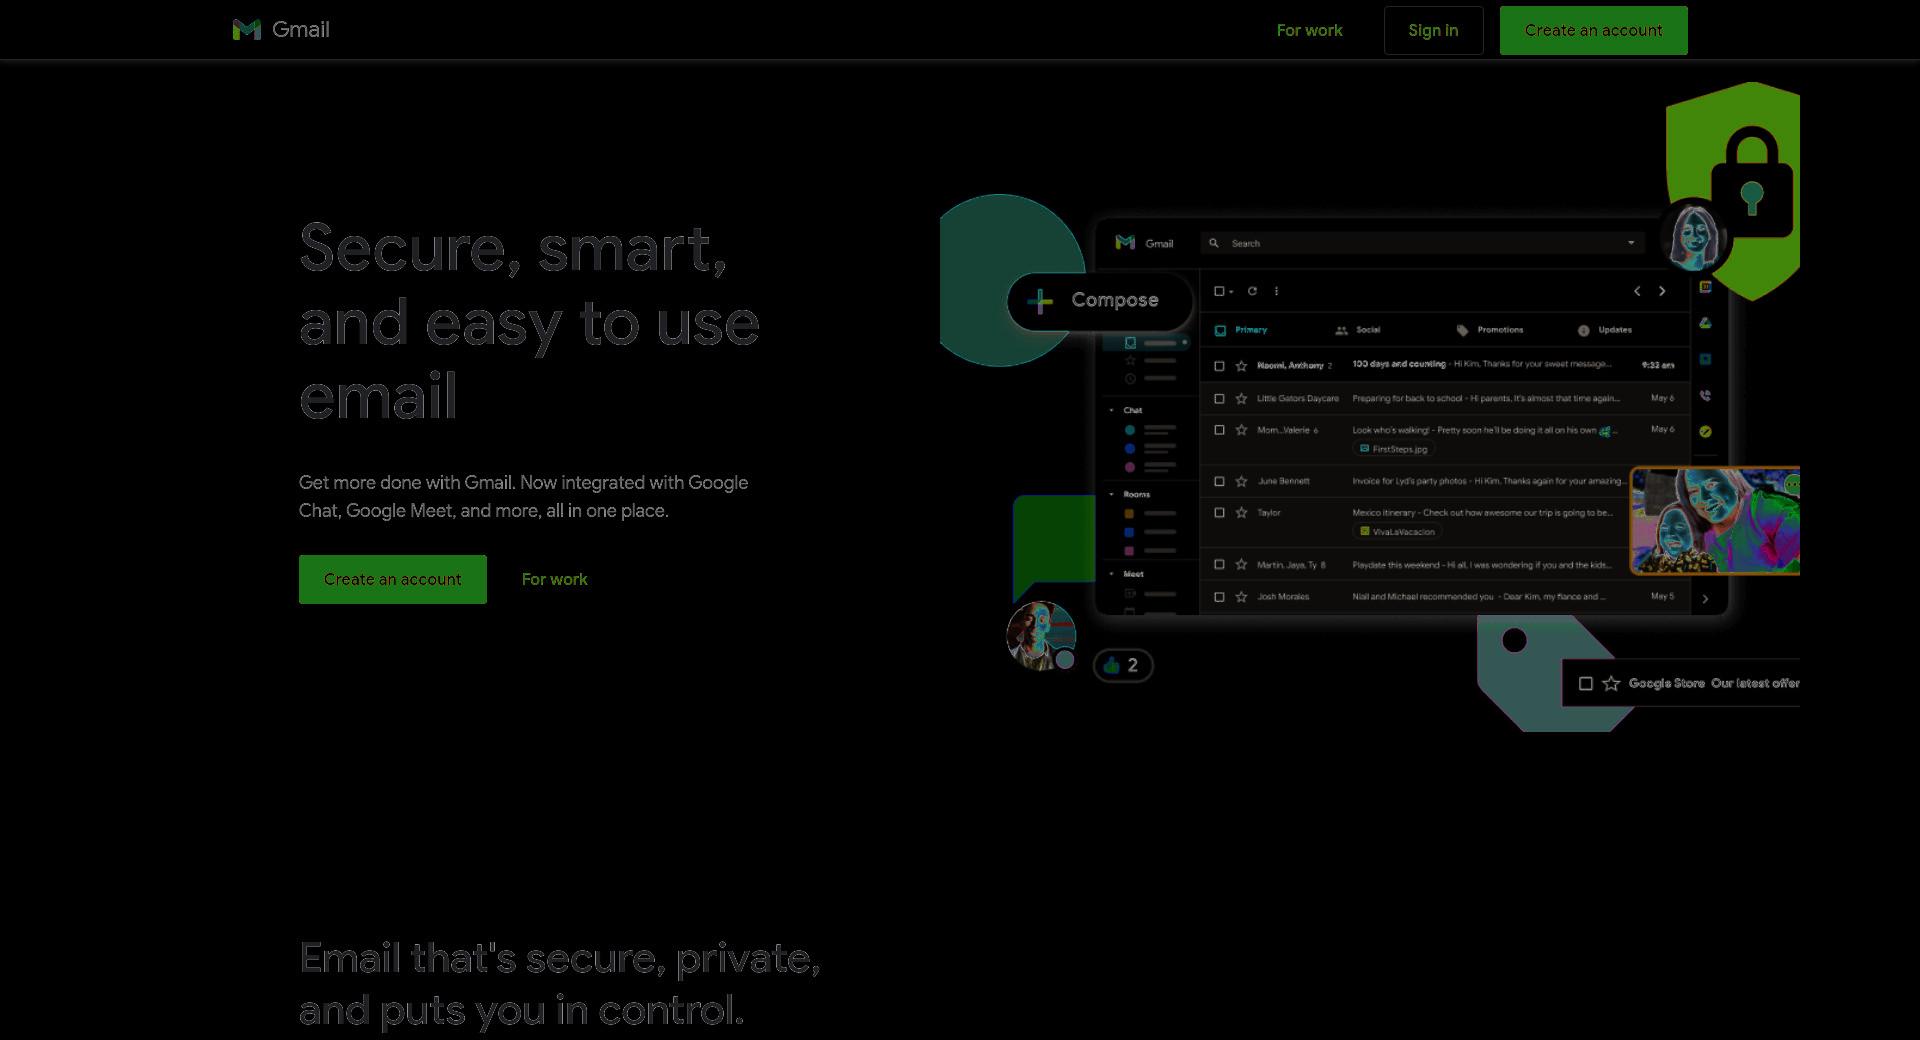
Task: Open the three-dot more menu in toolbar
Action: [1276, 291]
